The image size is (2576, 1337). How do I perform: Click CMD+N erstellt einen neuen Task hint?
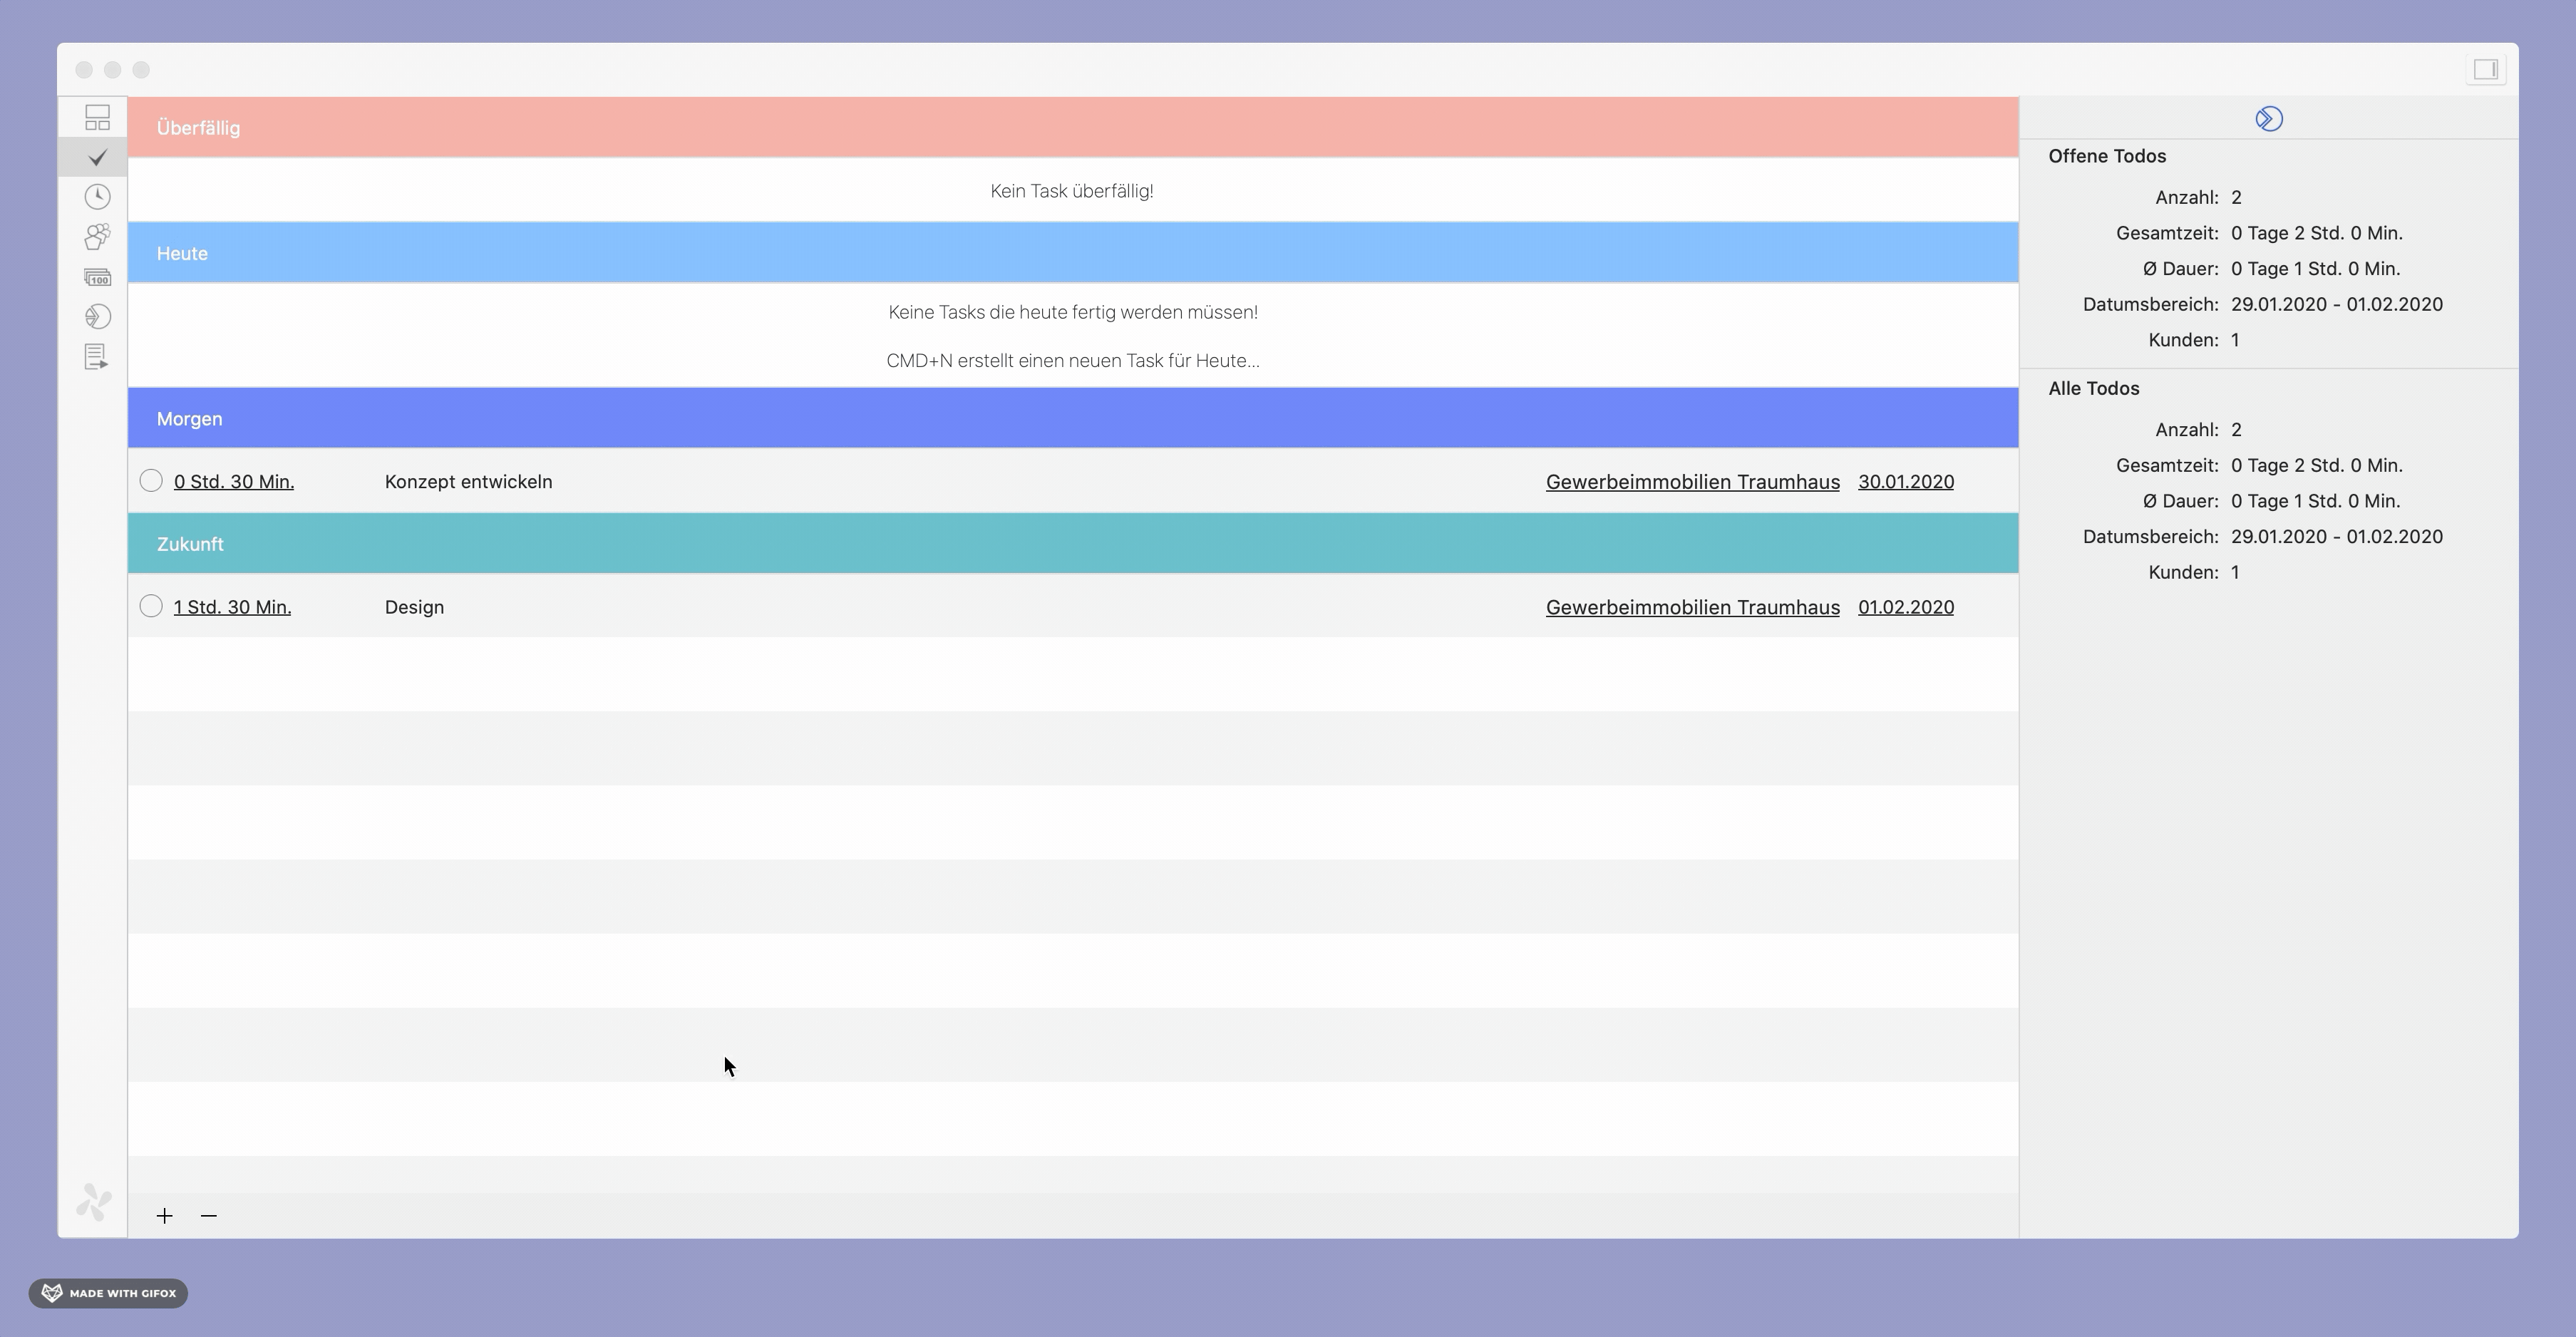coord(1073,360)
